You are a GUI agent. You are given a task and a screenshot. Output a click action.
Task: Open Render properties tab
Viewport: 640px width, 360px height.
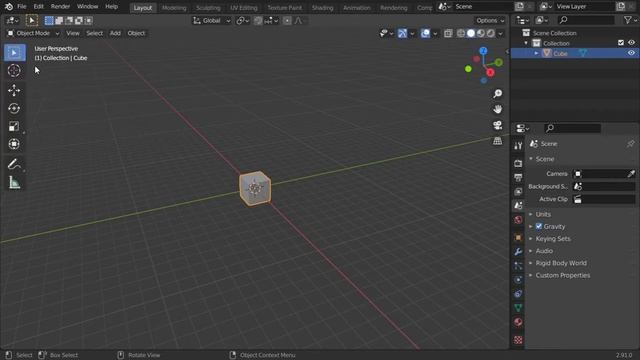pos(518,163)
